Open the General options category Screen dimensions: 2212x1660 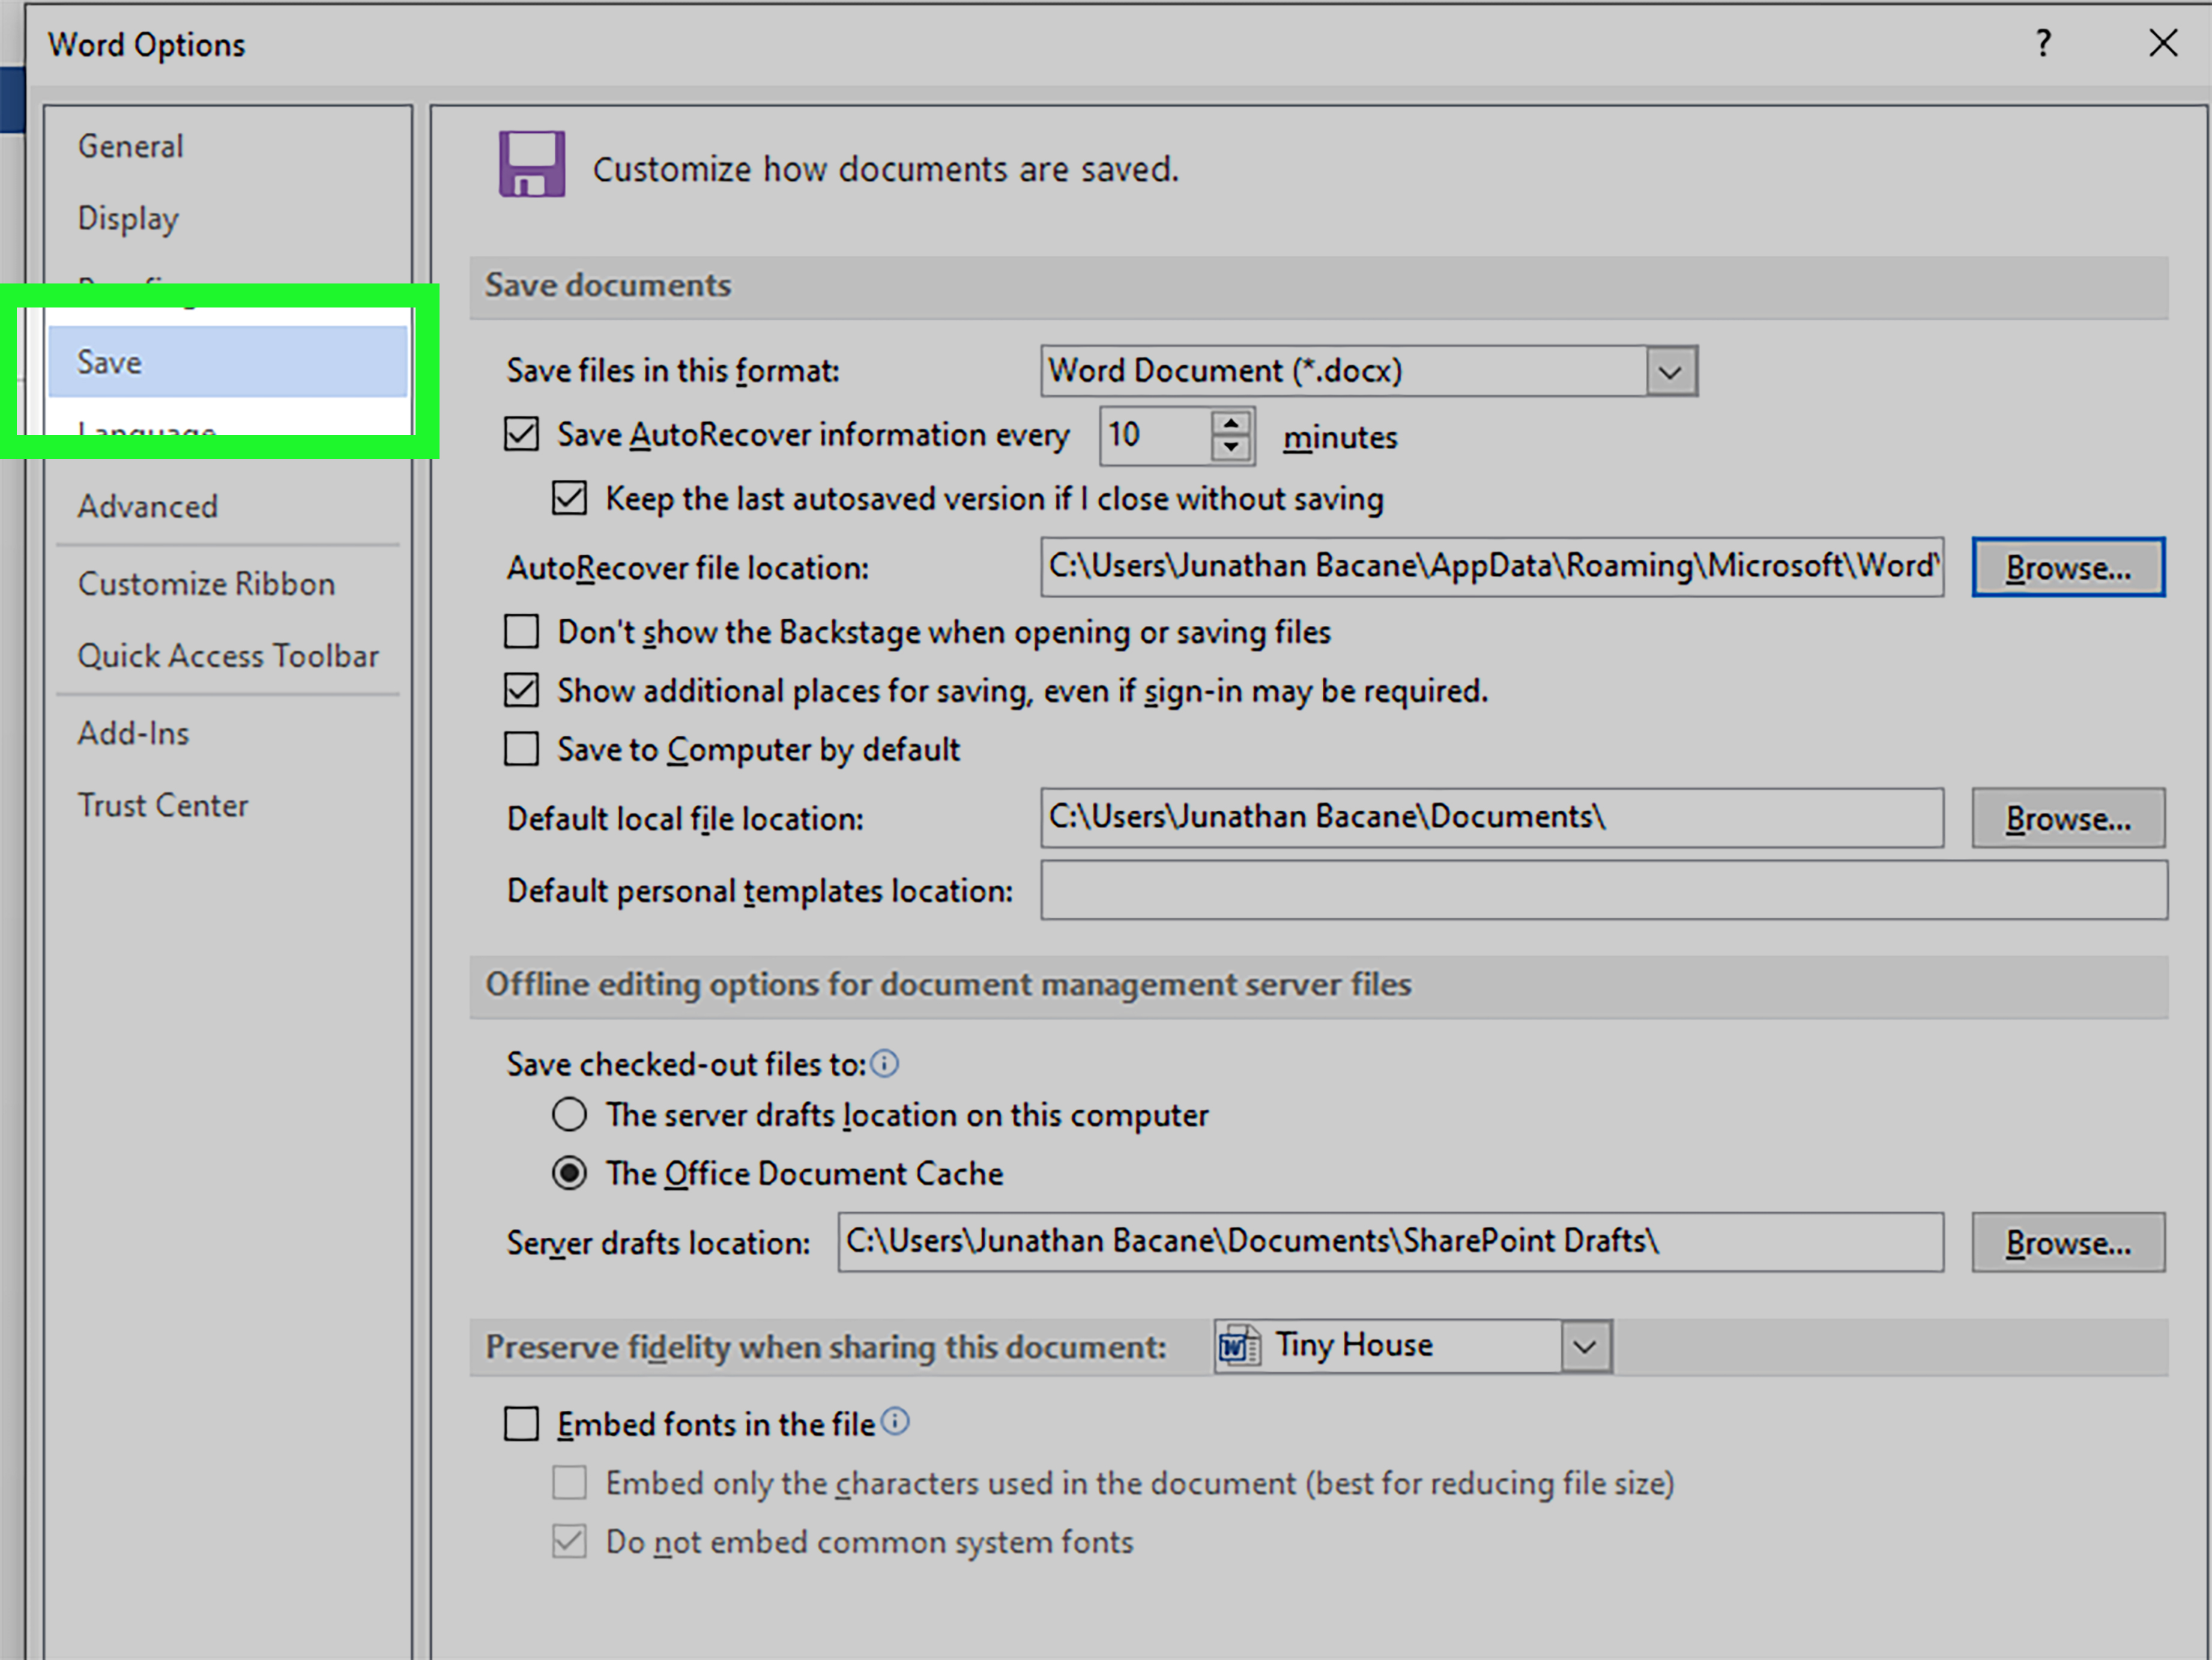click(131, 146)
